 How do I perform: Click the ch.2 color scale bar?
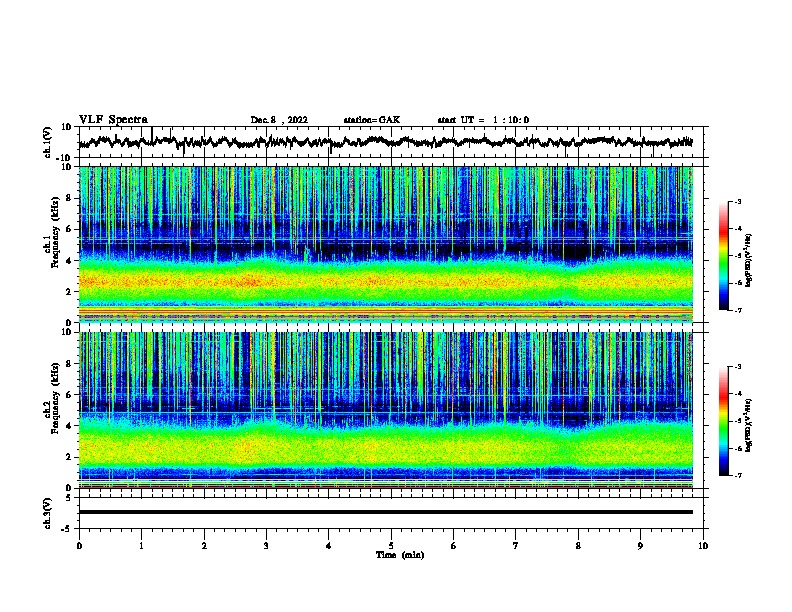pos(724,421)
